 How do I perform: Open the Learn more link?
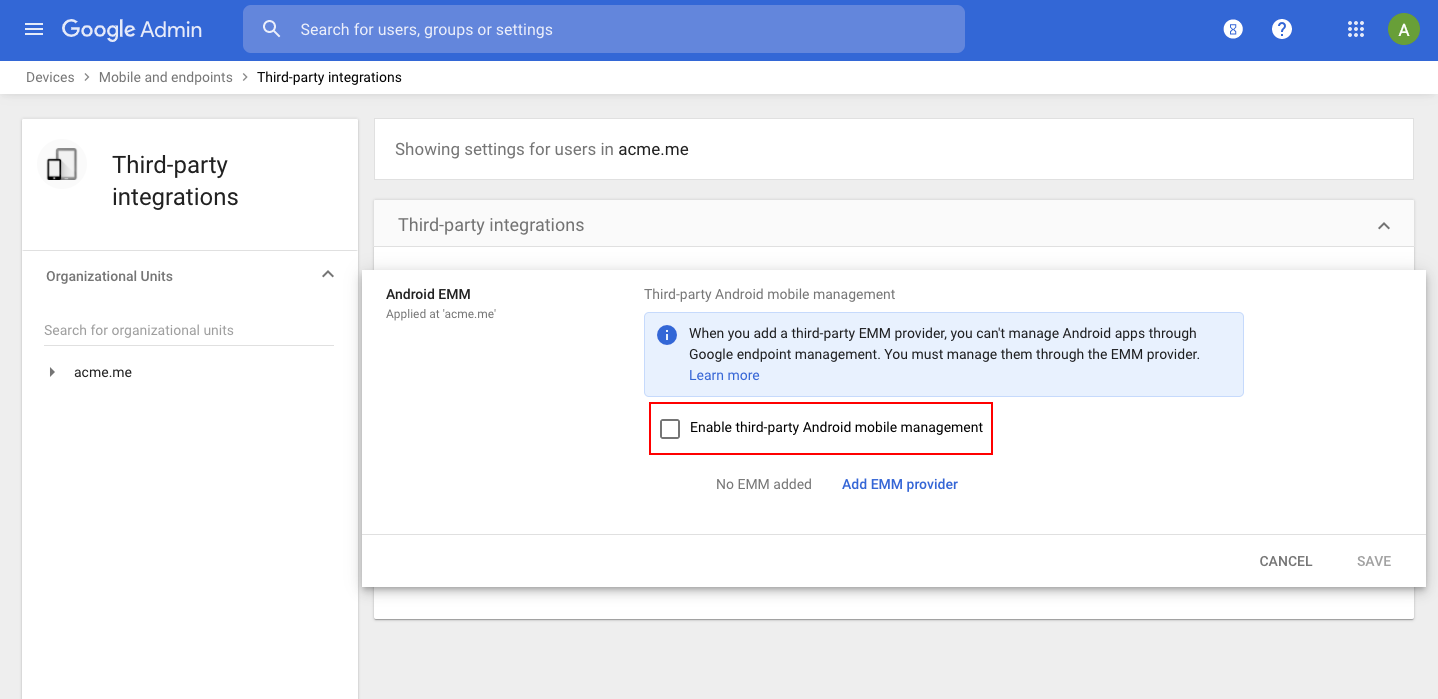pos(724,375)
